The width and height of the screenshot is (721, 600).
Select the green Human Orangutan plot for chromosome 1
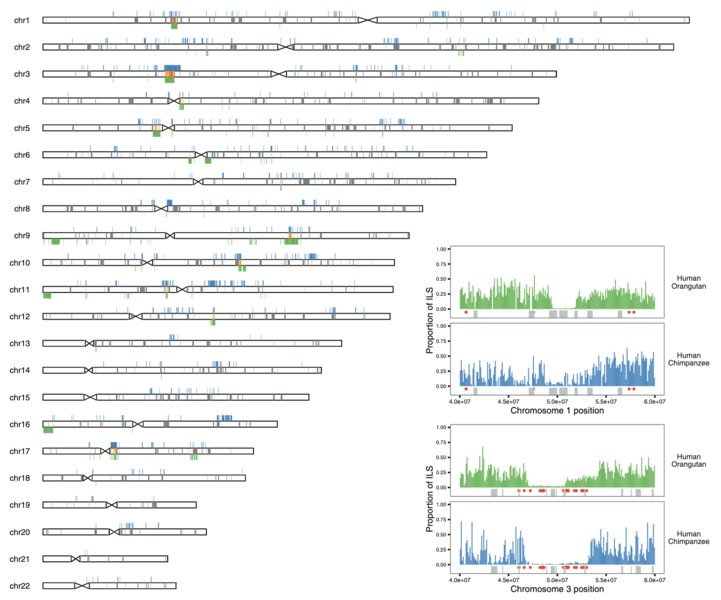[556, 285]
